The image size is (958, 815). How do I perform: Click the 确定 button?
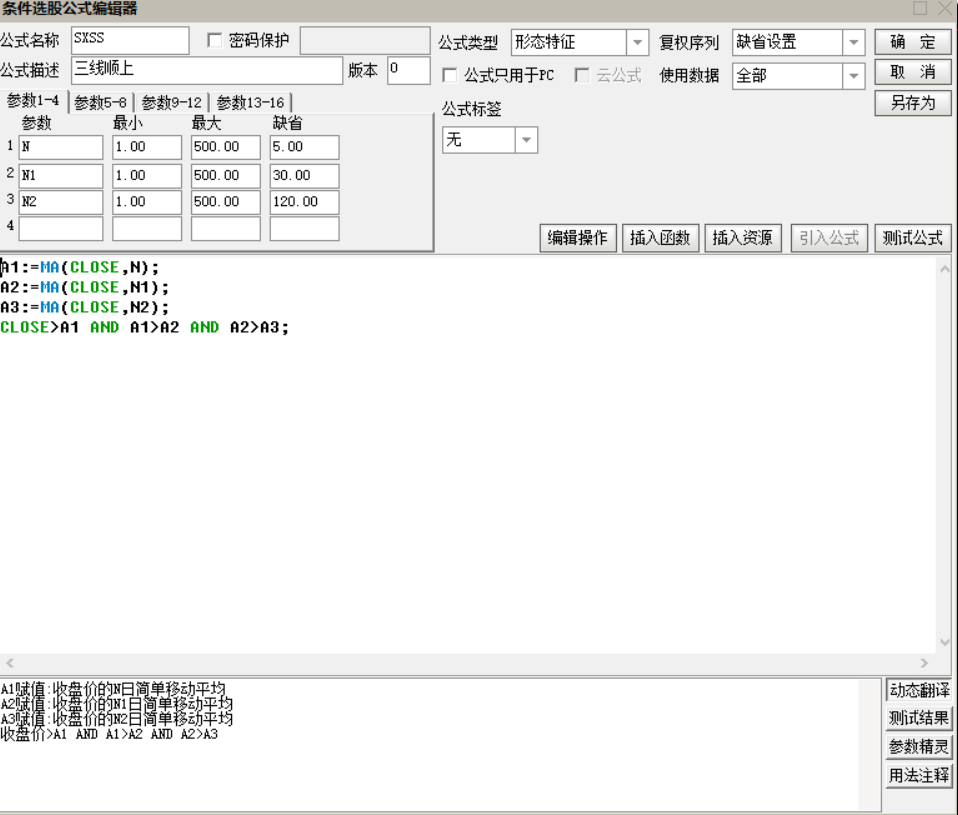pyautogui.click(x=913, y=42)
